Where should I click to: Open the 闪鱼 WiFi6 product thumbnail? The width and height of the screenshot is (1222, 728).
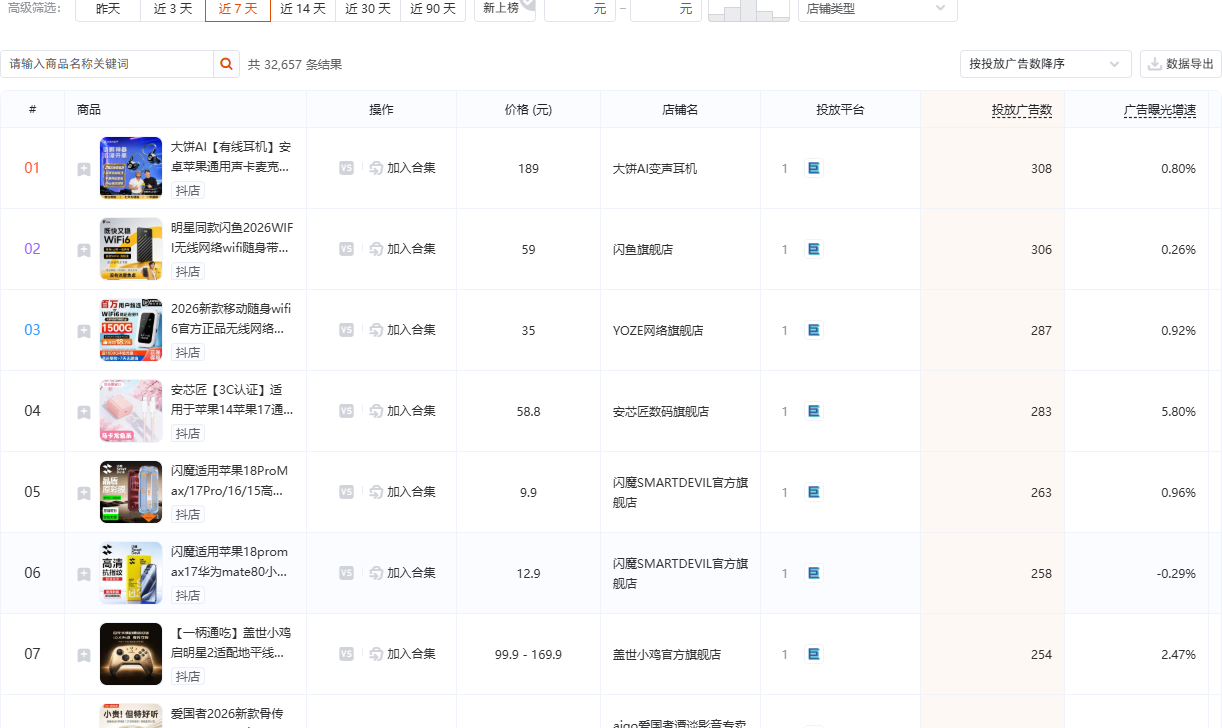[x=131, y=249]
